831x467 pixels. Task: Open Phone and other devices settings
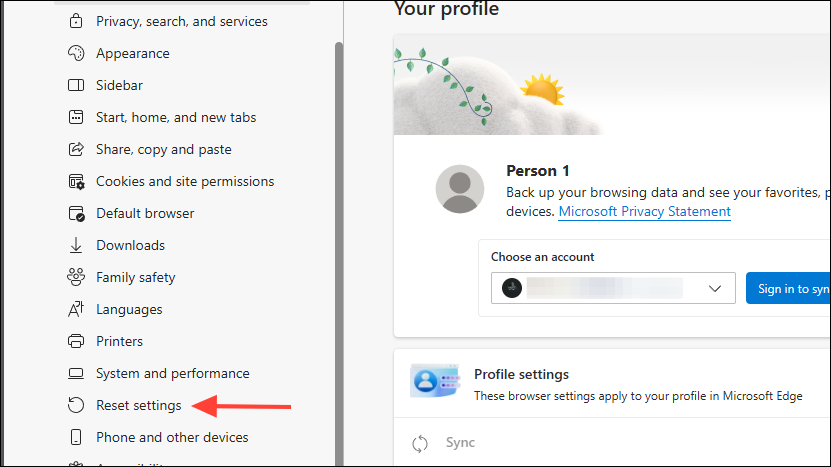[x=172, y=437]
